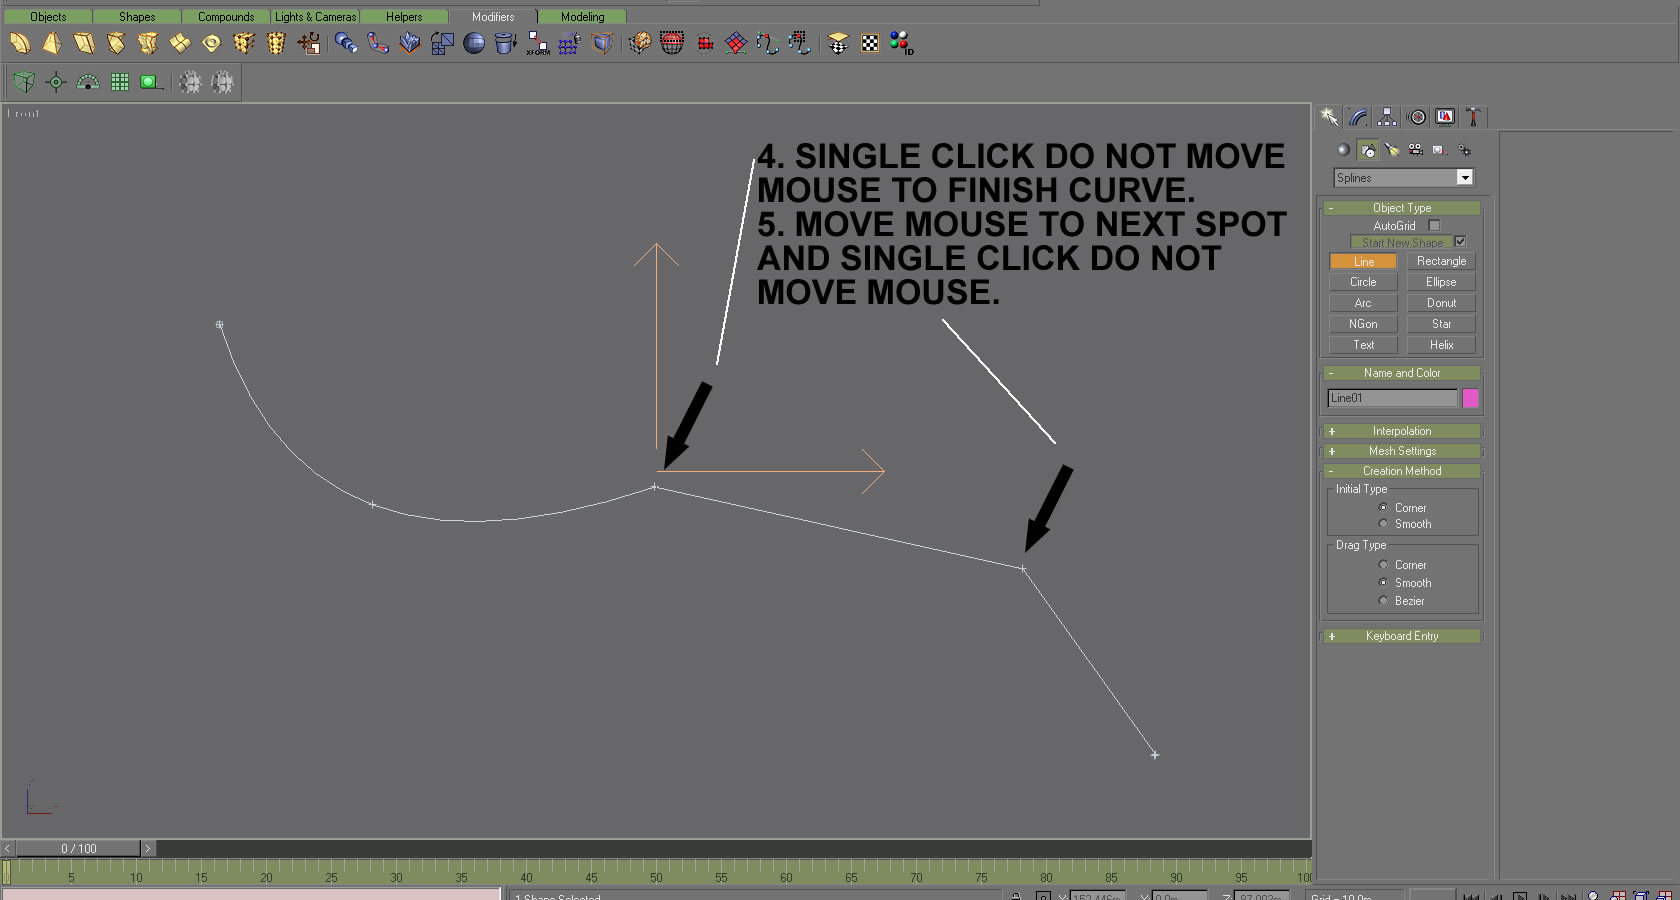The height and width of the screenshot is (900, 1680).
Task: Open the magenta object color swatch
Action: pyautogui.click(x=1470, y=398)
